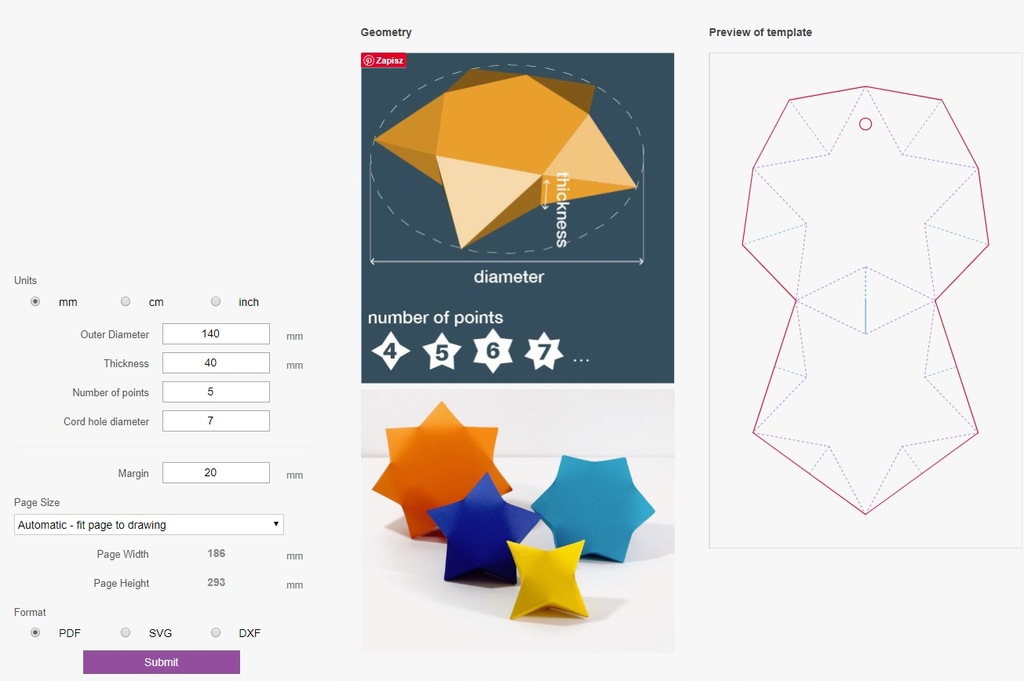Click the 6-point star icon
The height and width of the screenshot is (681, 1024).
pyautogui.click(x=493, y=351)
